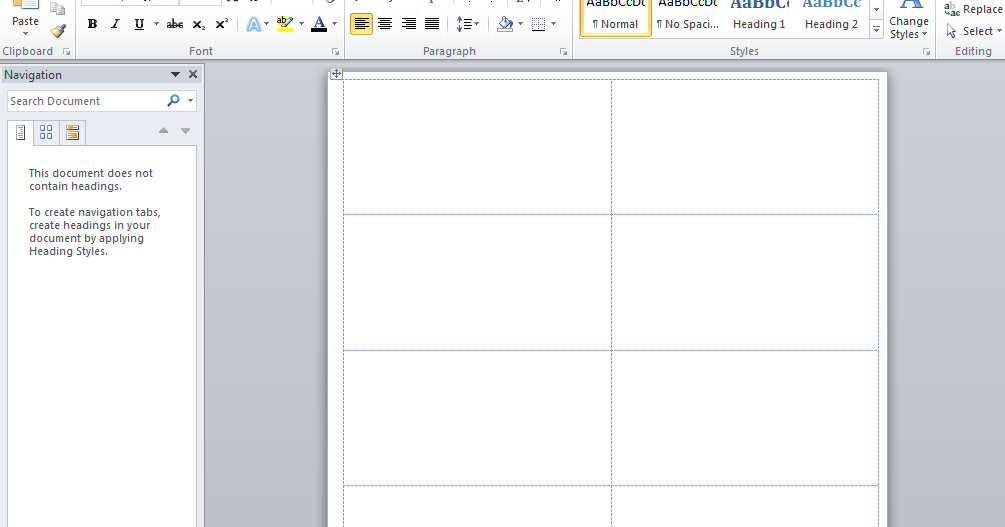The image size is (1005, 527).
Task: Open the Borders dropdown arrow
Action: point(553,24)
